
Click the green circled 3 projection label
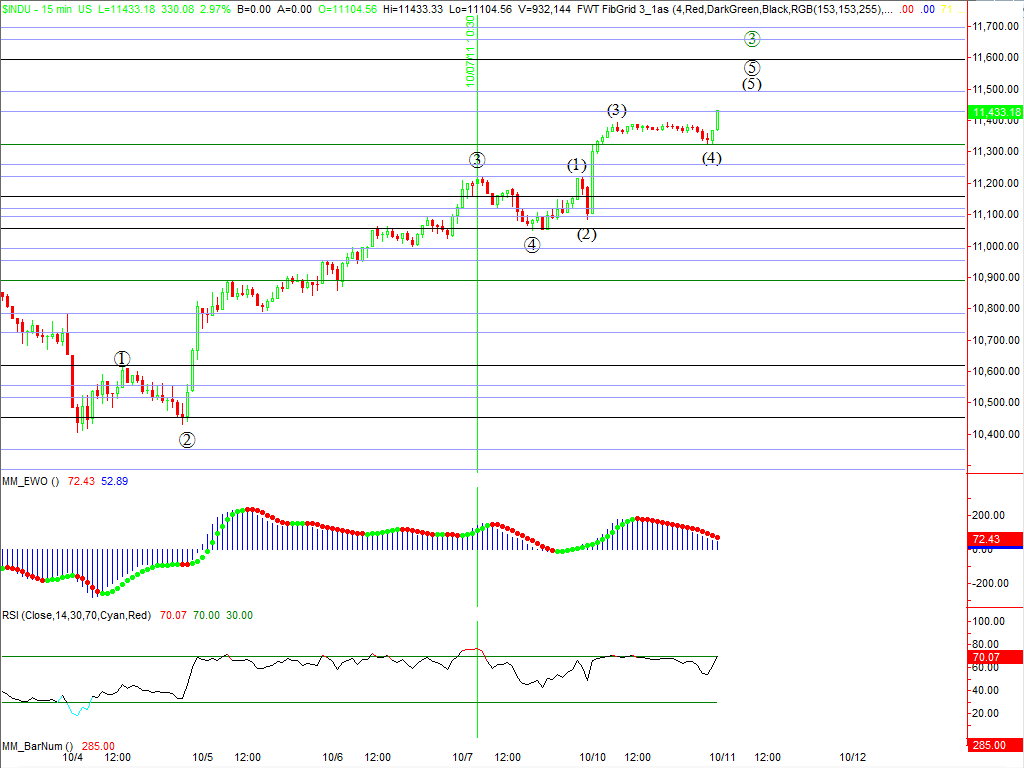(x=752, y=39)
